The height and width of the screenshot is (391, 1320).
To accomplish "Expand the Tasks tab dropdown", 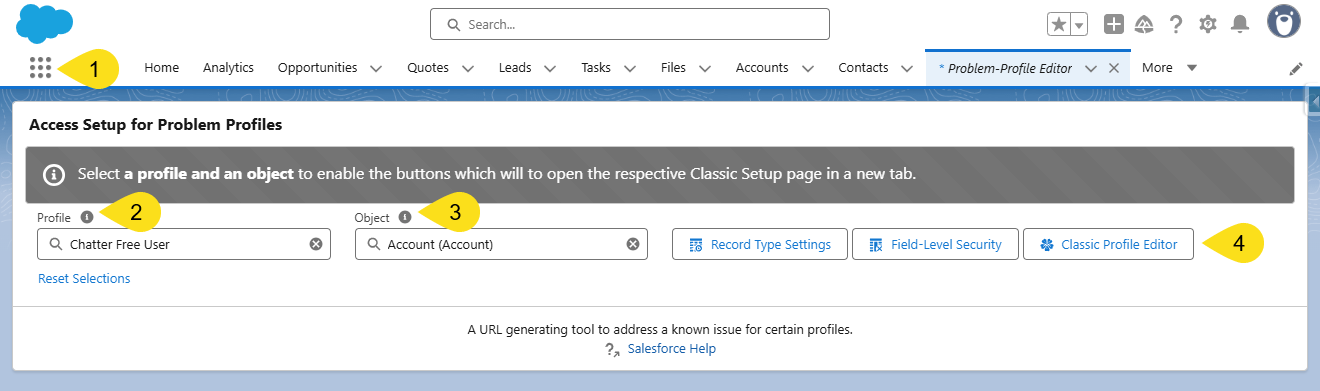I will pyautogui.click(x=630, y=69).
